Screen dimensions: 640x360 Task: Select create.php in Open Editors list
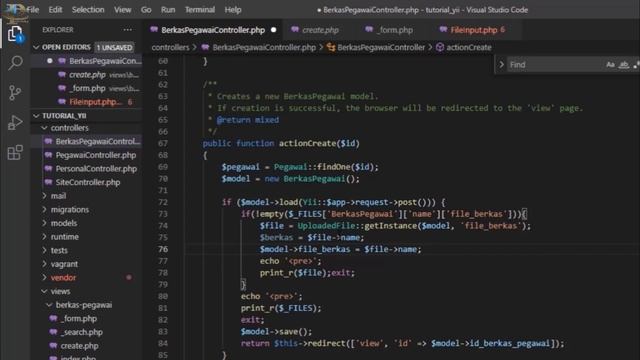(x=88, y=75)
